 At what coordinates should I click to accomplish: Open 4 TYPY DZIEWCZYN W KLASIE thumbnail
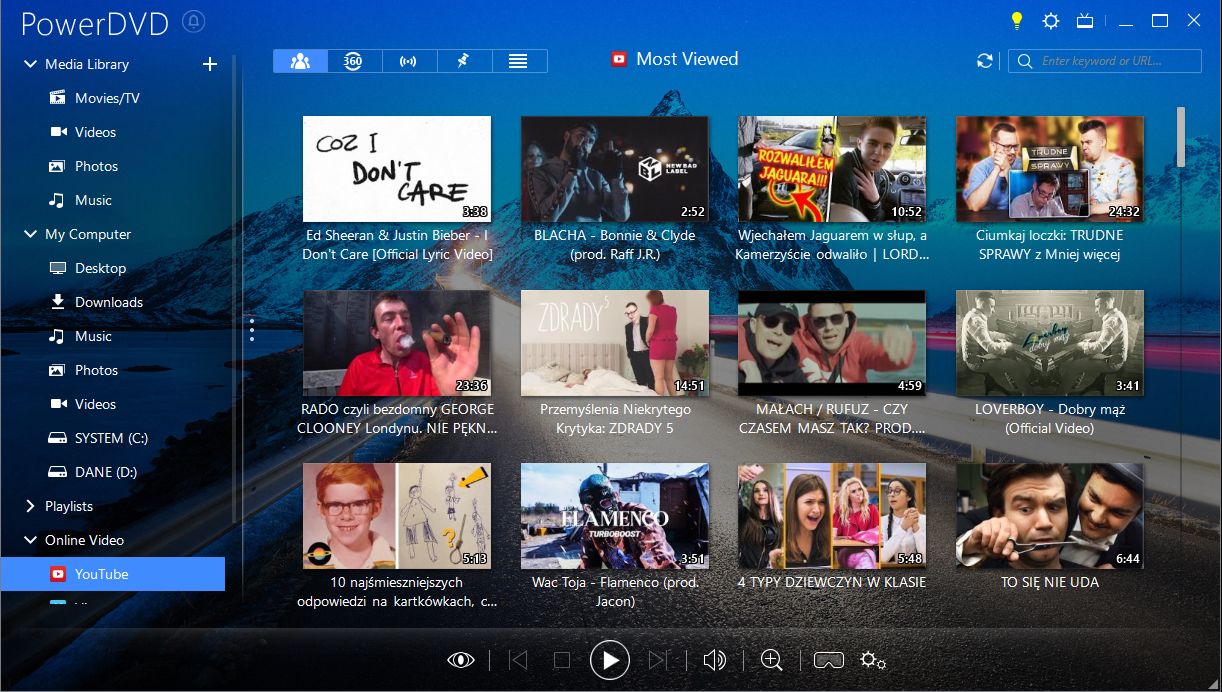coord(832,516)
